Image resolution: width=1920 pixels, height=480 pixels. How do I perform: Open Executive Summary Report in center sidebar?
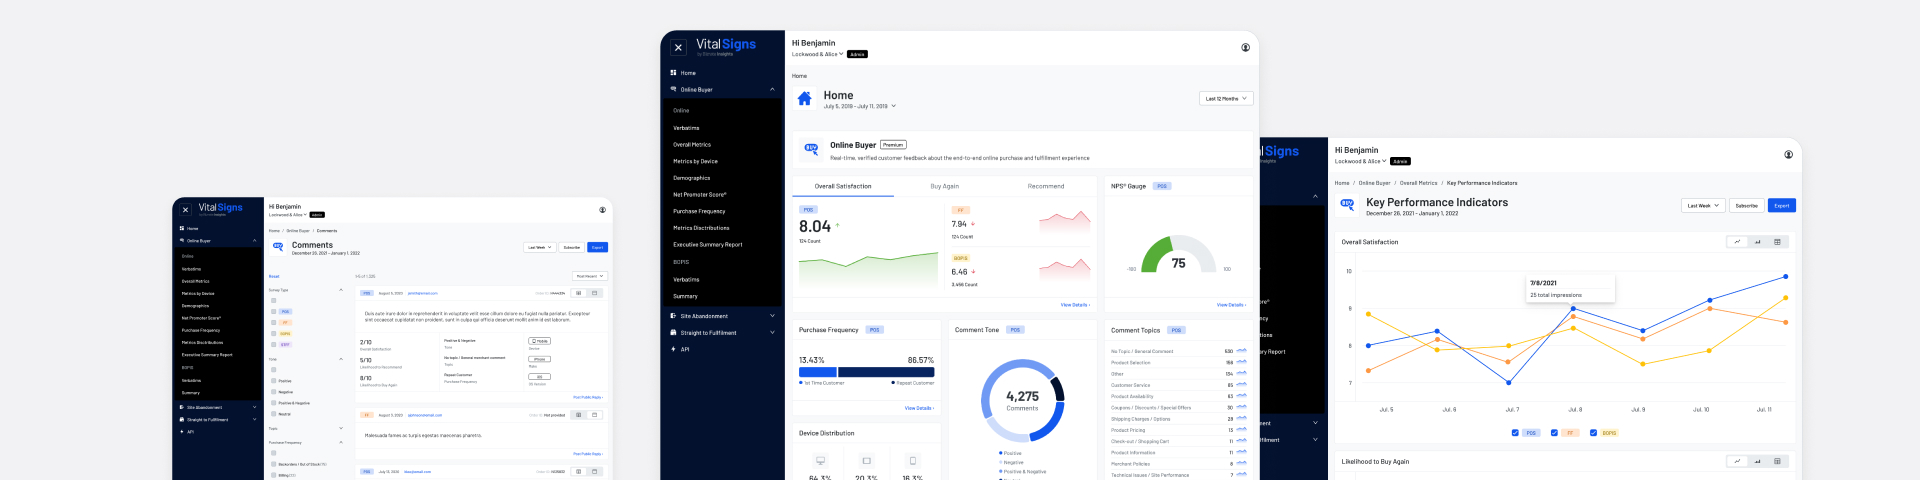708,245
